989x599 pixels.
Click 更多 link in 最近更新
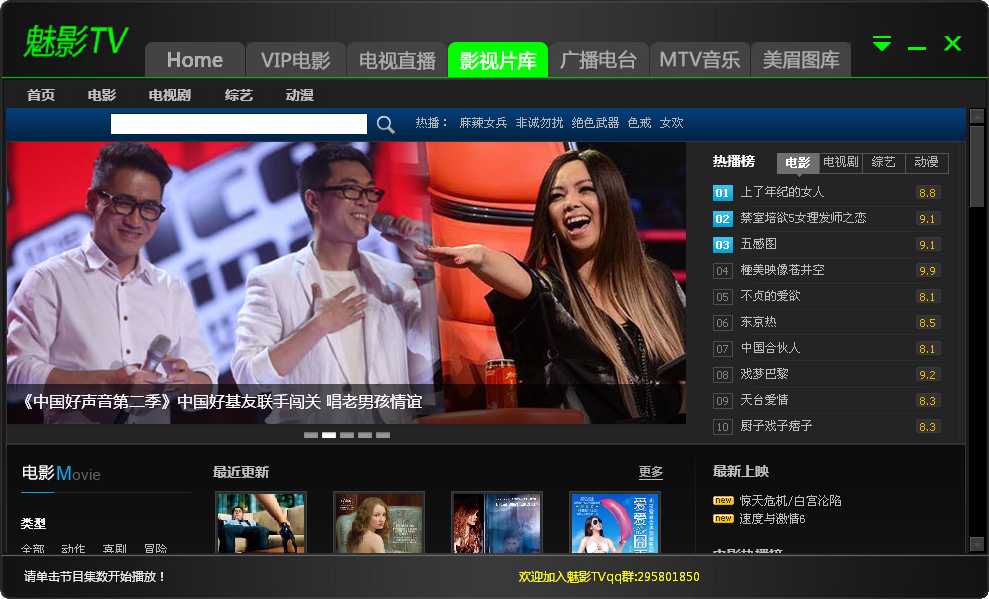coord(650,472)
